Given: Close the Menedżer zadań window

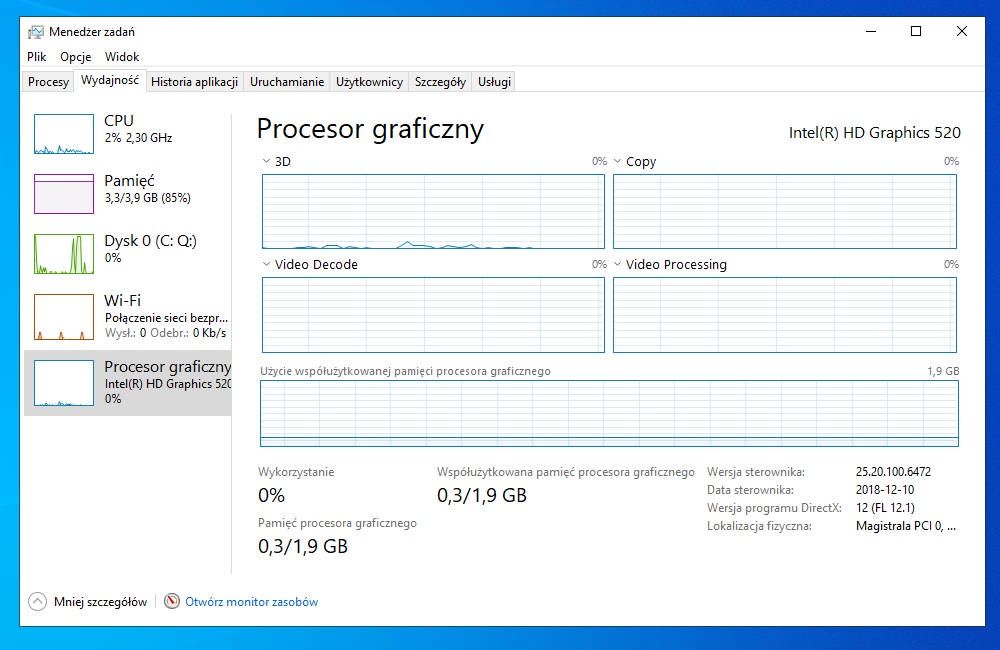Looking at the screenshot, I should click(962, 31).
